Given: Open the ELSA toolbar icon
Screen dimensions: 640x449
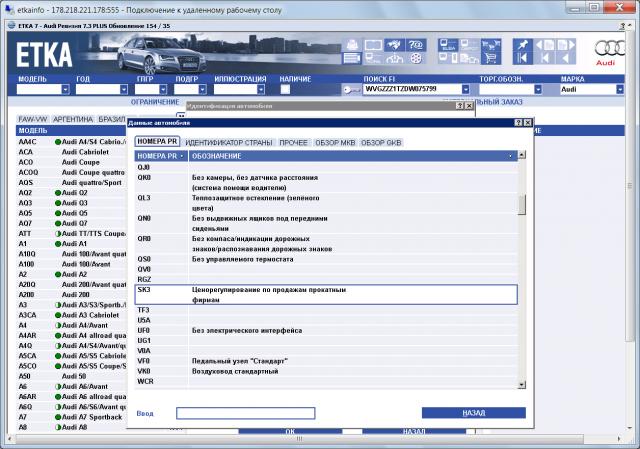Looking at the screenshot, I should (x=448, y=45).
